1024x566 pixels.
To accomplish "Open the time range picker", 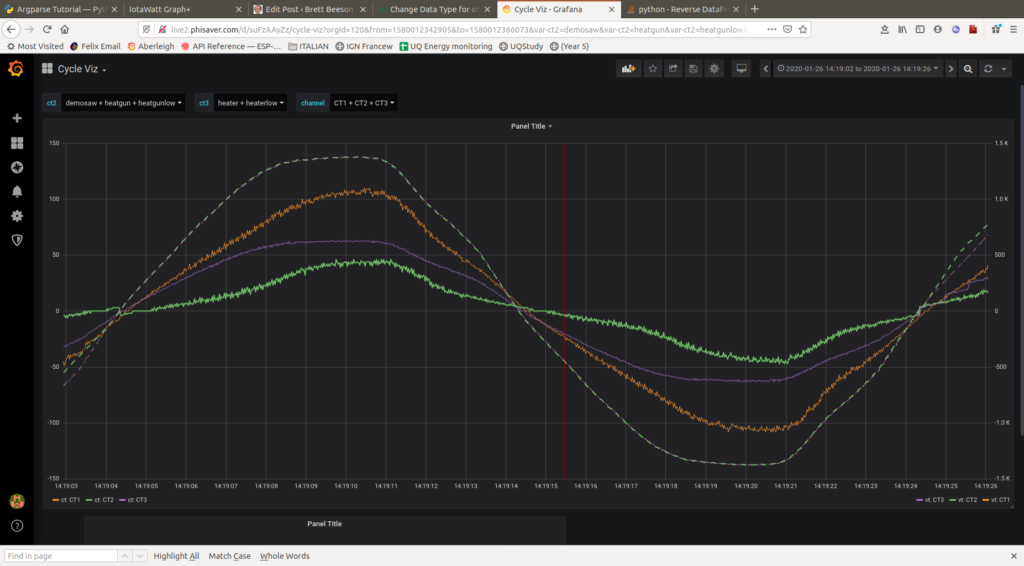I will [x=857, y=69].
